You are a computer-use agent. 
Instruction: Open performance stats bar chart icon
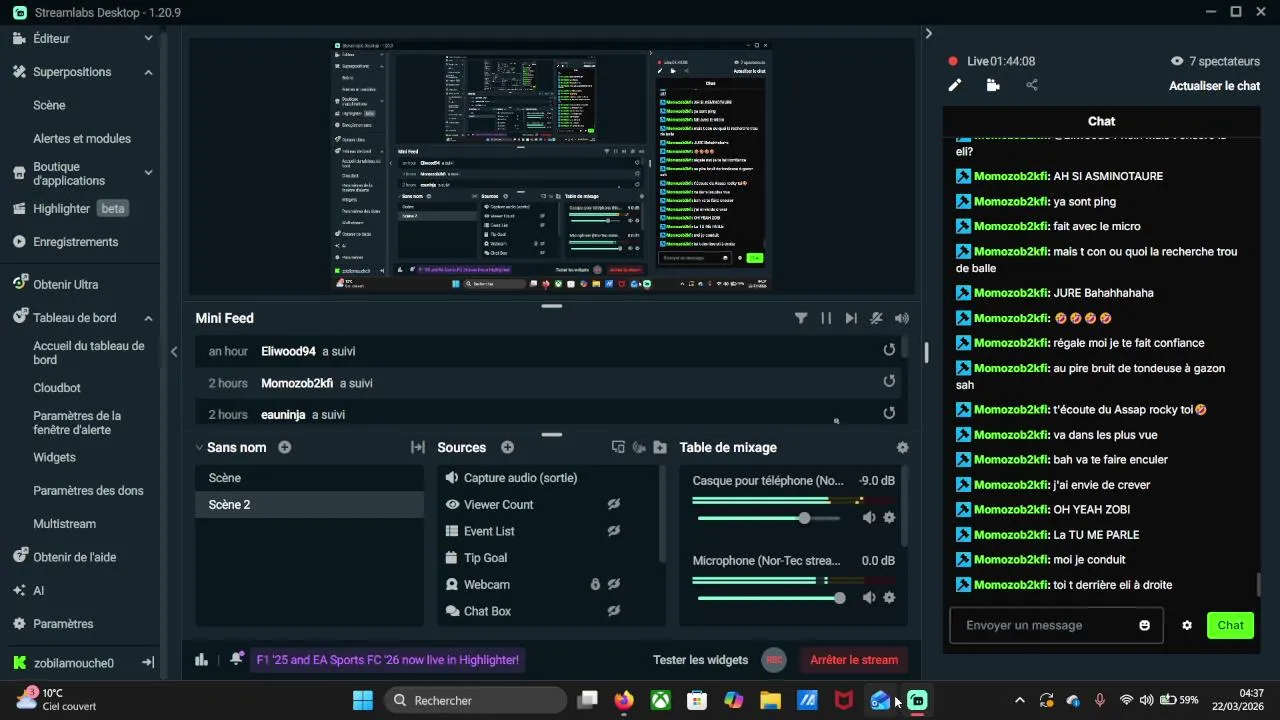[x=201, y=660]
